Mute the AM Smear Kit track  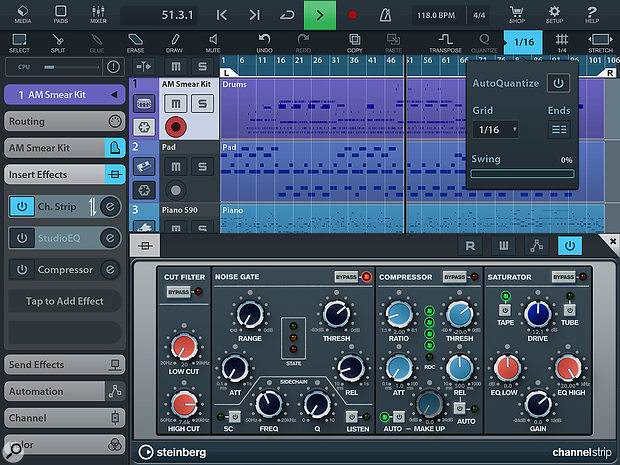coord(176,104)
